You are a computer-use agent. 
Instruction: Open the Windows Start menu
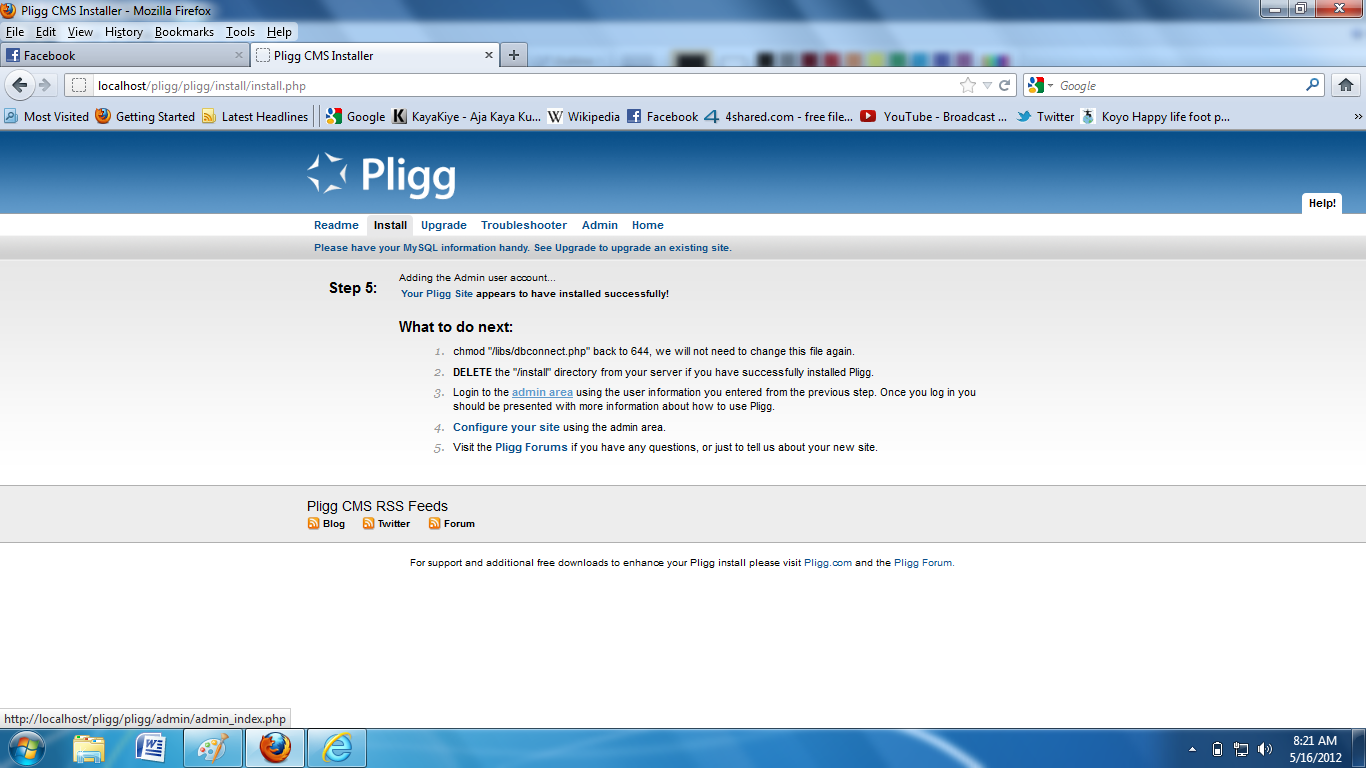pyautogui.click(x=26, y=748)
